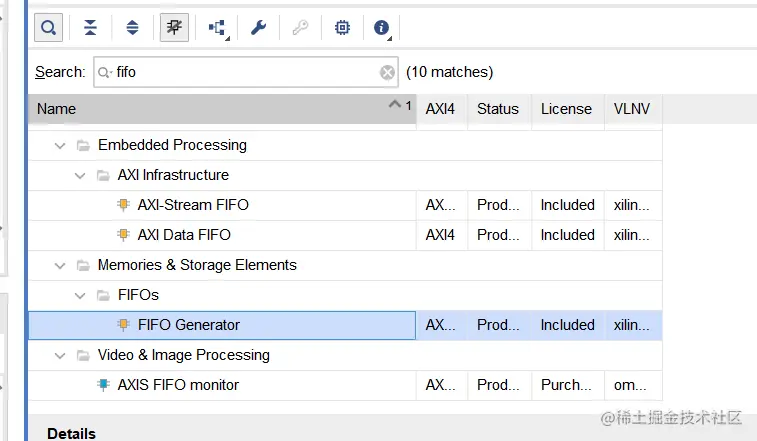757x441 pixels.
Task: Click inside the fifo search field
Action: pyautogui.click(x=240, y=72)
